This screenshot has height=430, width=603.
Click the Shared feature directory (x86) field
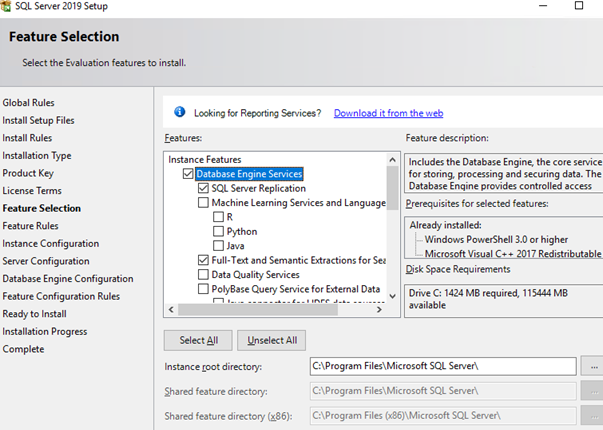(443, 416)
